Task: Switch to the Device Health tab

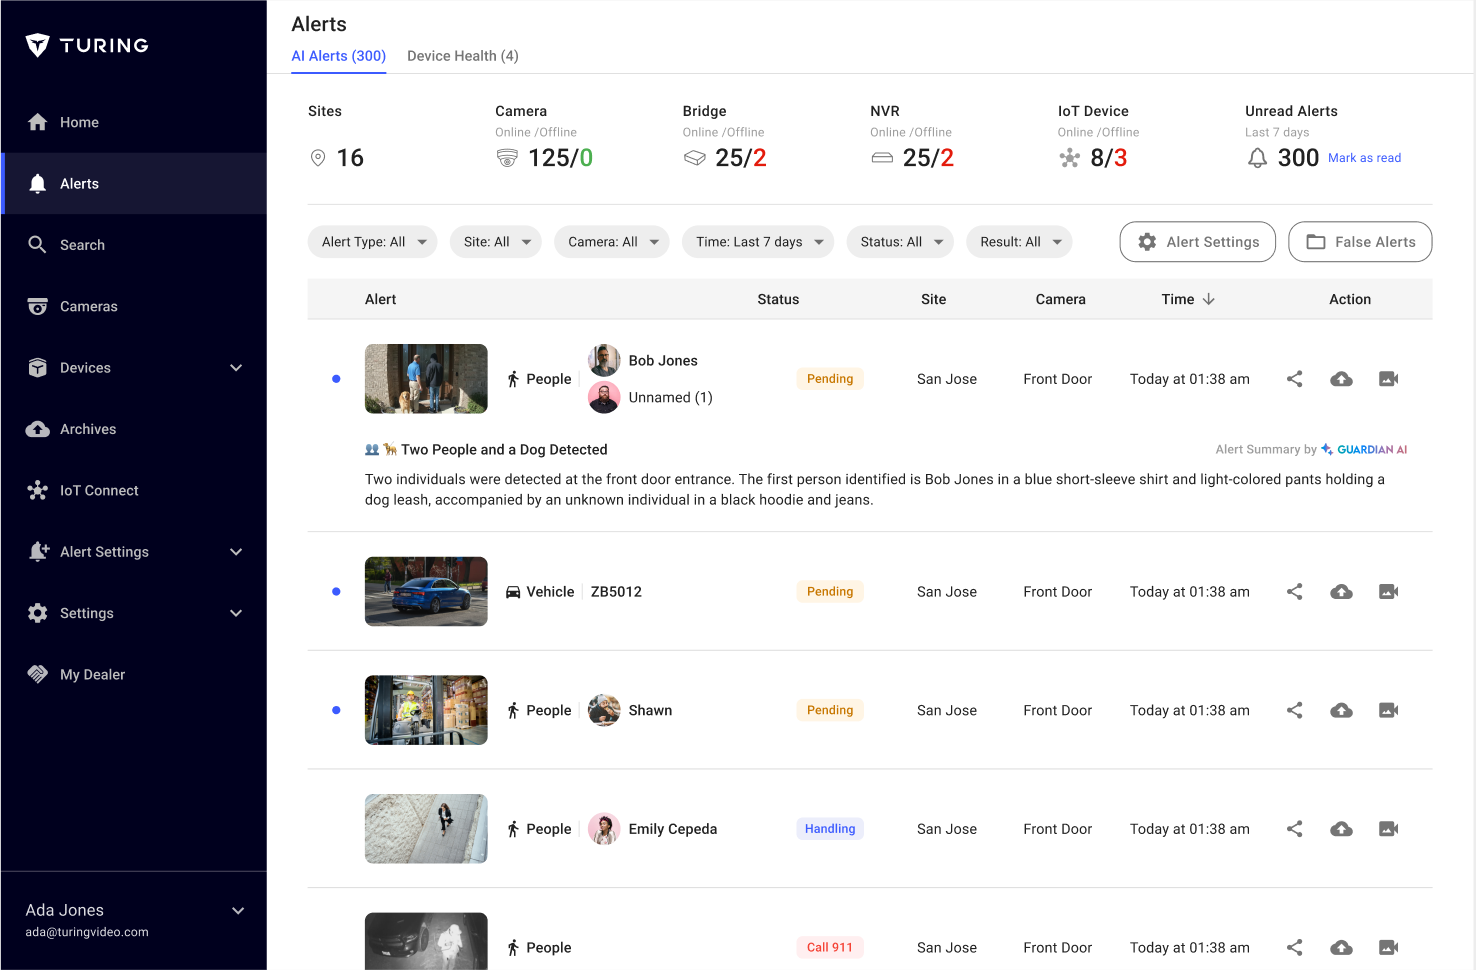Action: 462,56
